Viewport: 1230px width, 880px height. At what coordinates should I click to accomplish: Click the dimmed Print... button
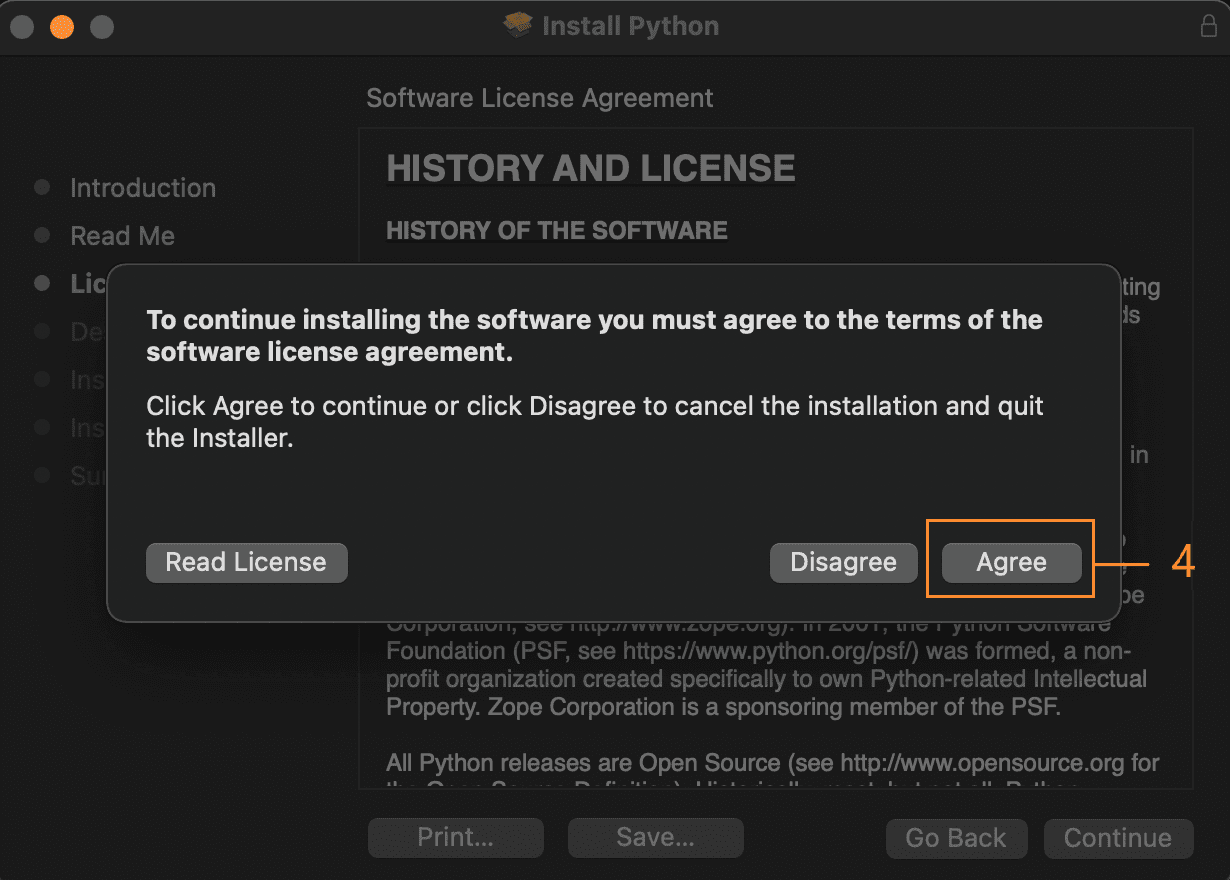455,838
